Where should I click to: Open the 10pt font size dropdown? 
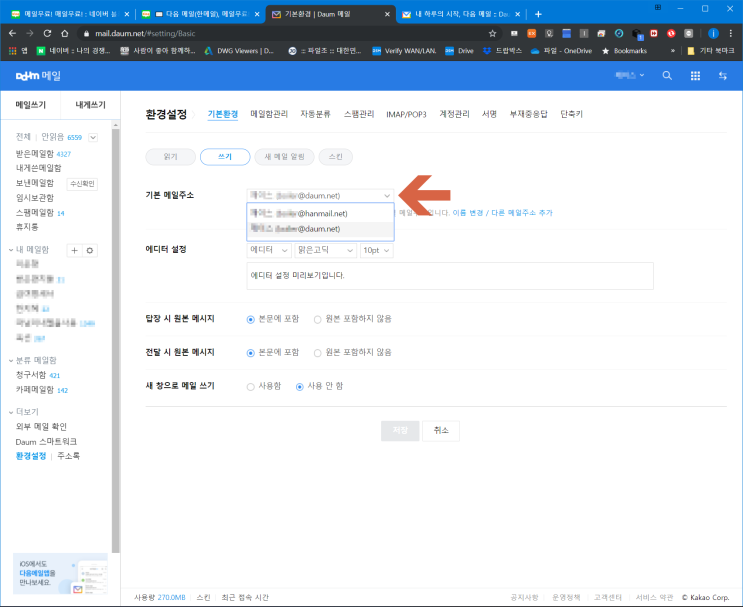point(376,250)
